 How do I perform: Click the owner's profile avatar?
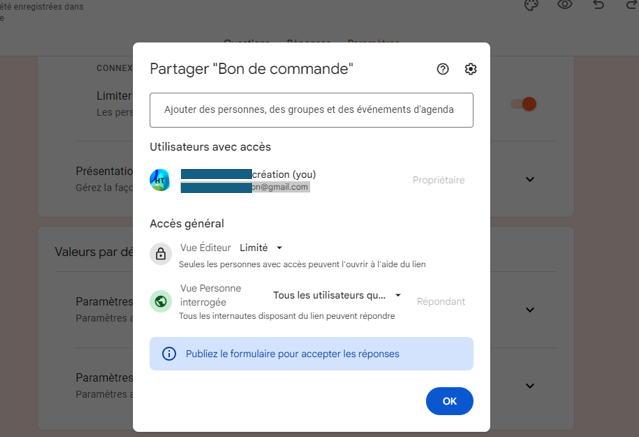pyautogui.click(x=160, y=180)
